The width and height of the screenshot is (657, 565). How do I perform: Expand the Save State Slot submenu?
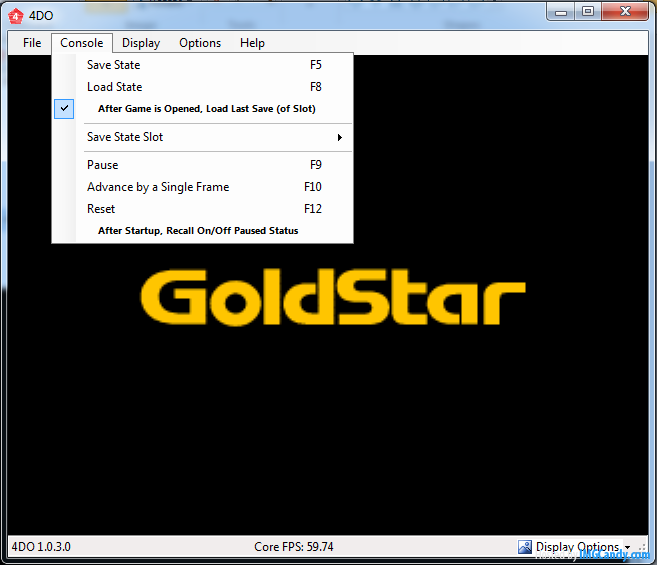[x=202, y=137]
